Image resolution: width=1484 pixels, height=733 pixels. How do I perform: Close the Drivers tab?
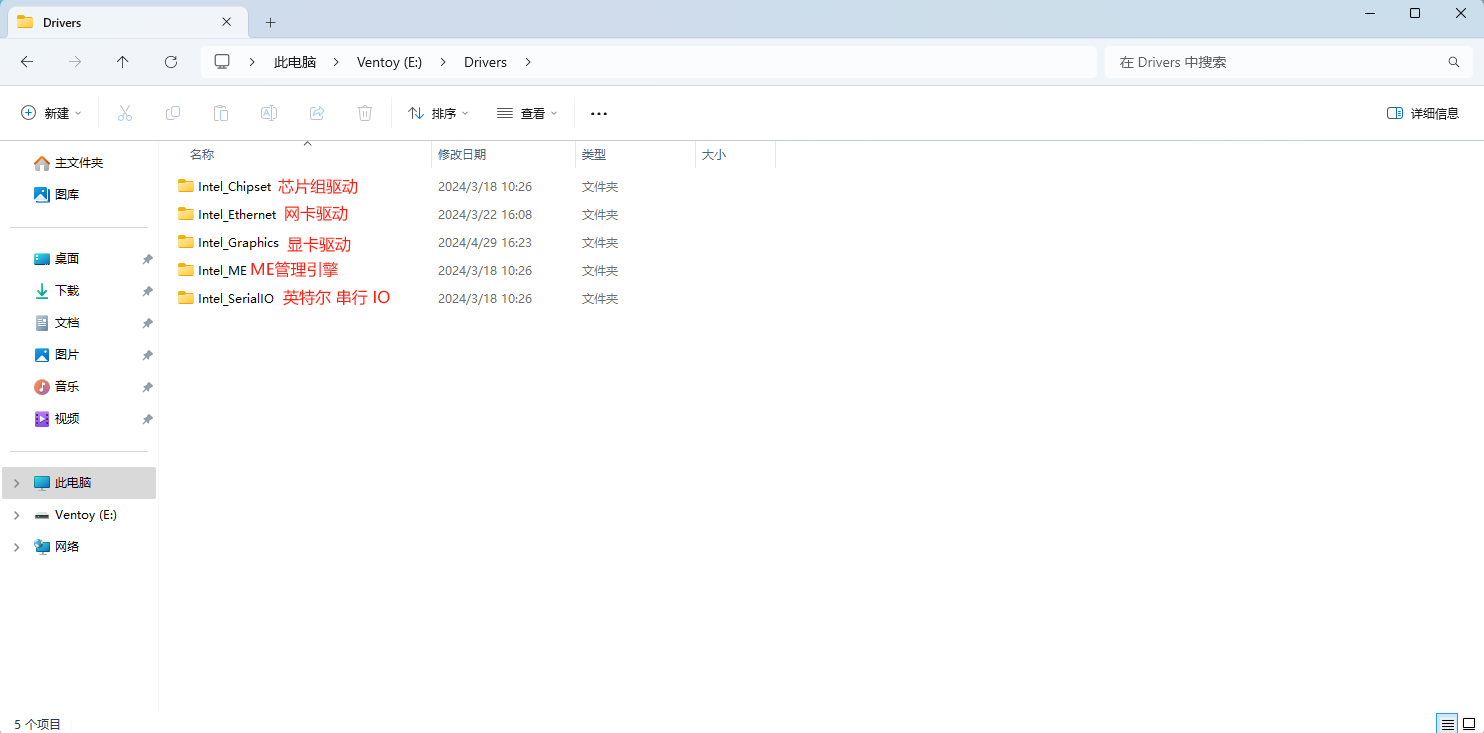227,21
